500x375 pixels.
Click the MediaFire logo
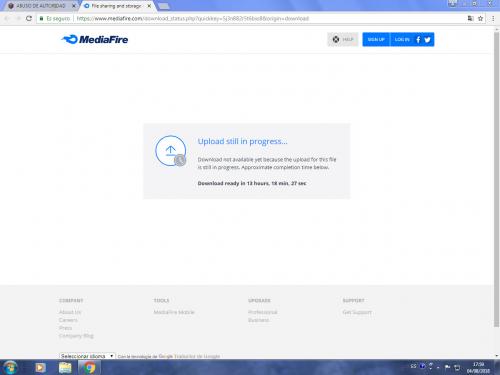point(95,39)
